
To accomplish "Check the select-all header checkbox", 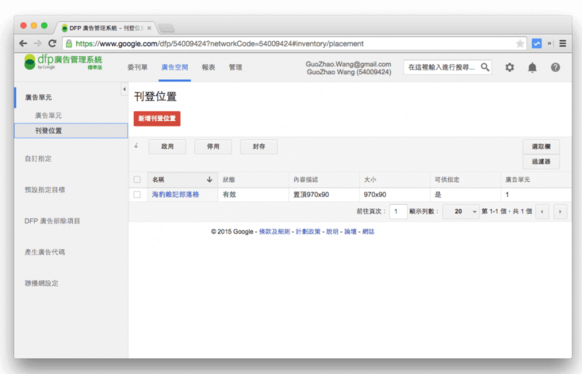I will (x=137, y=180).
